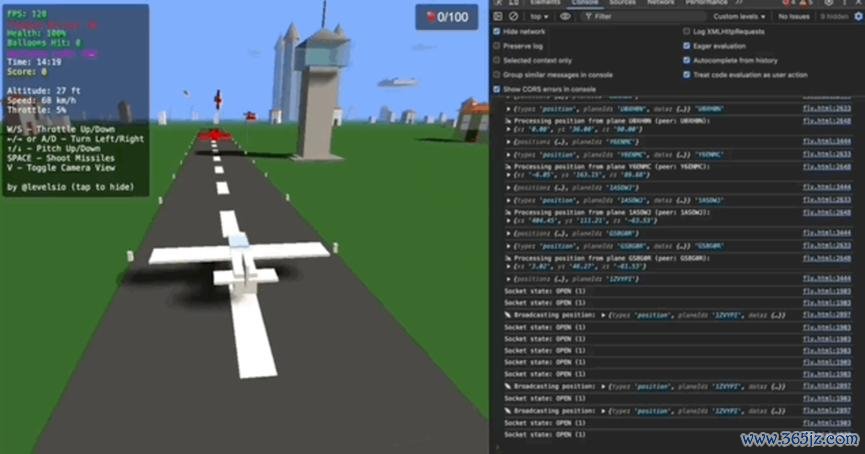Expand the {position, planeId 'Y6ENMC'} object
Viewport: 865px width, 454px height.
[509, 142]
